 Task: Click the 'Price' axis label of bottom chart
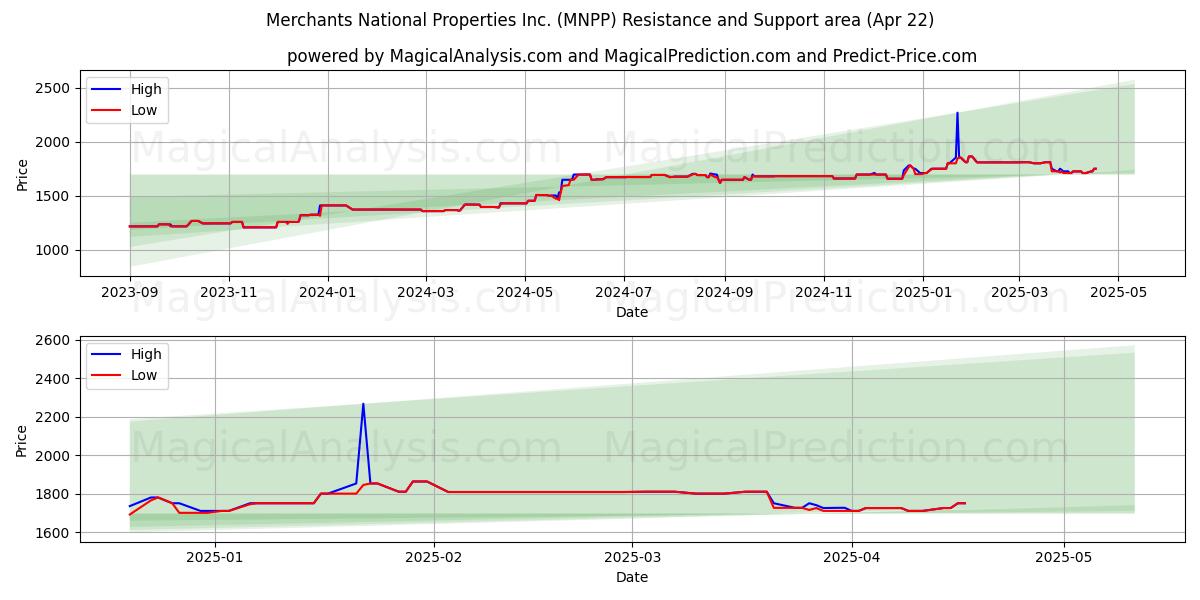tap(22, 440)
